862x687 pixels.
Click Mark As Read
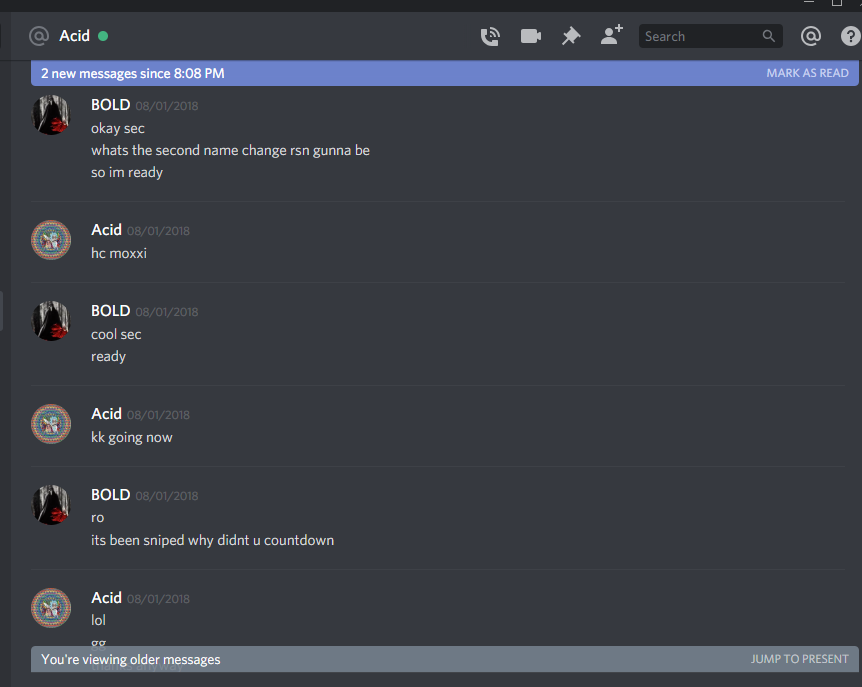click(x=807, y=73)
